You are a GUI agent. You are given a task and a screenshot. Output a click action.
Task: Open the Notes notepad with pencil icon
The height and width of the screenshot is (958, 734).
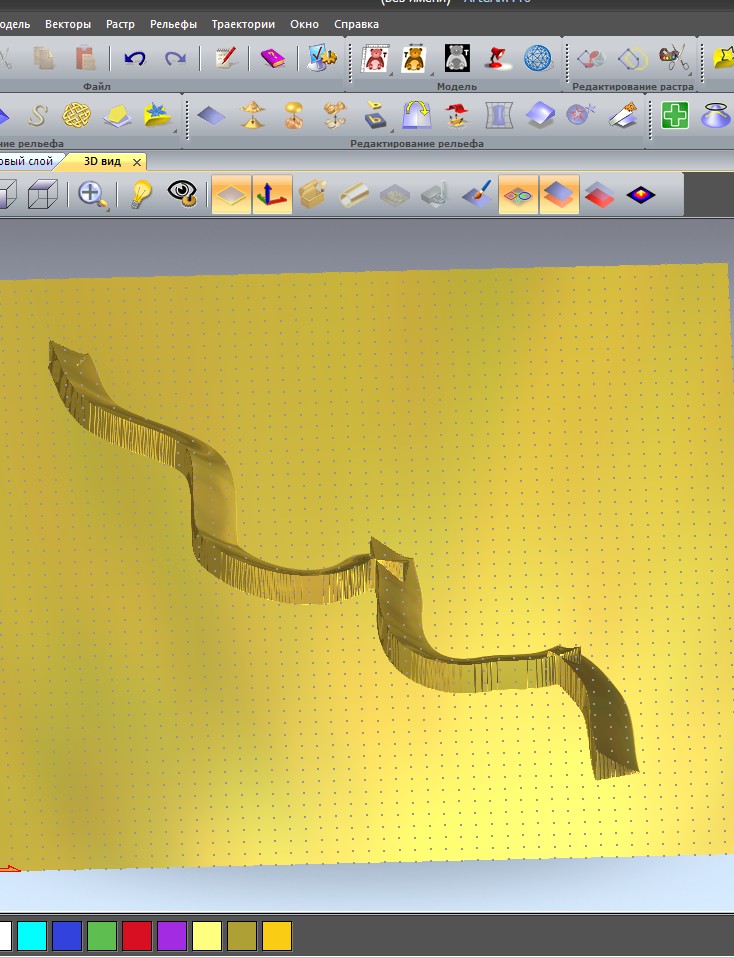pos(226,59)
